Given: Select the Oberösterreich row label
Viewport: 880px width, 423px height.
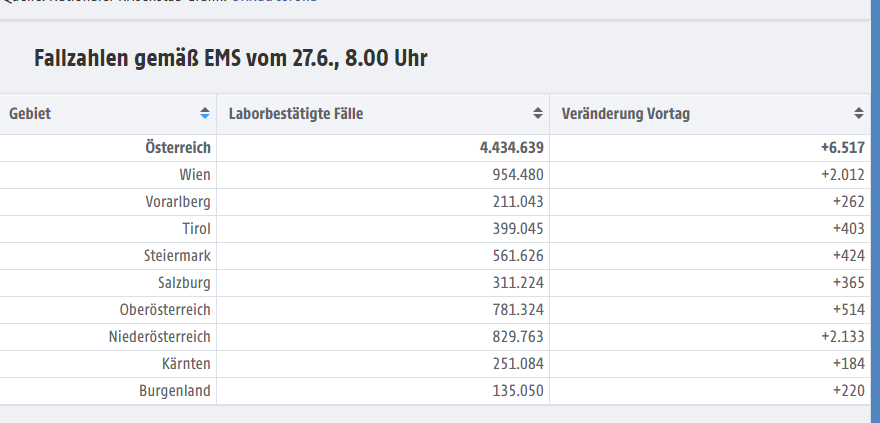Looking at the screenshot, I should [x=165, y=310].
